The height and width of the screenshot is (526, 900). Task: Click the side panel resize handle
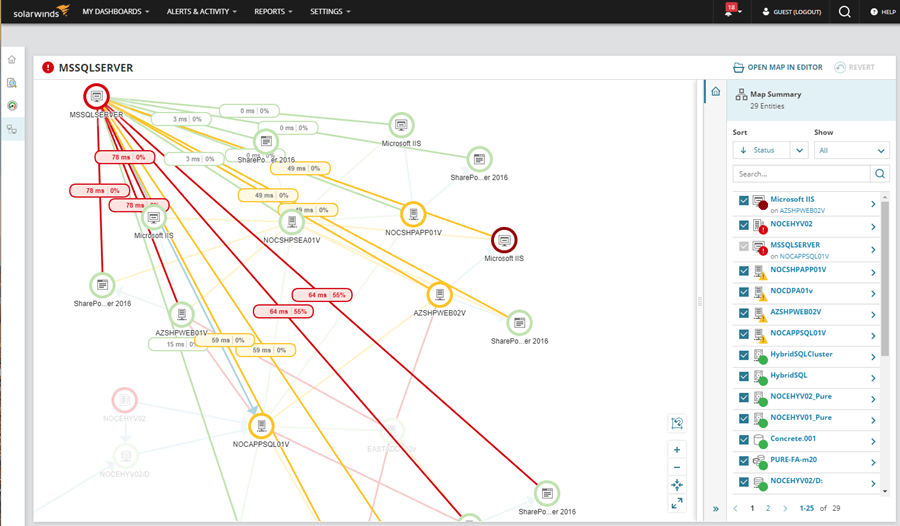pyautogui.click(x=700, y=301)
